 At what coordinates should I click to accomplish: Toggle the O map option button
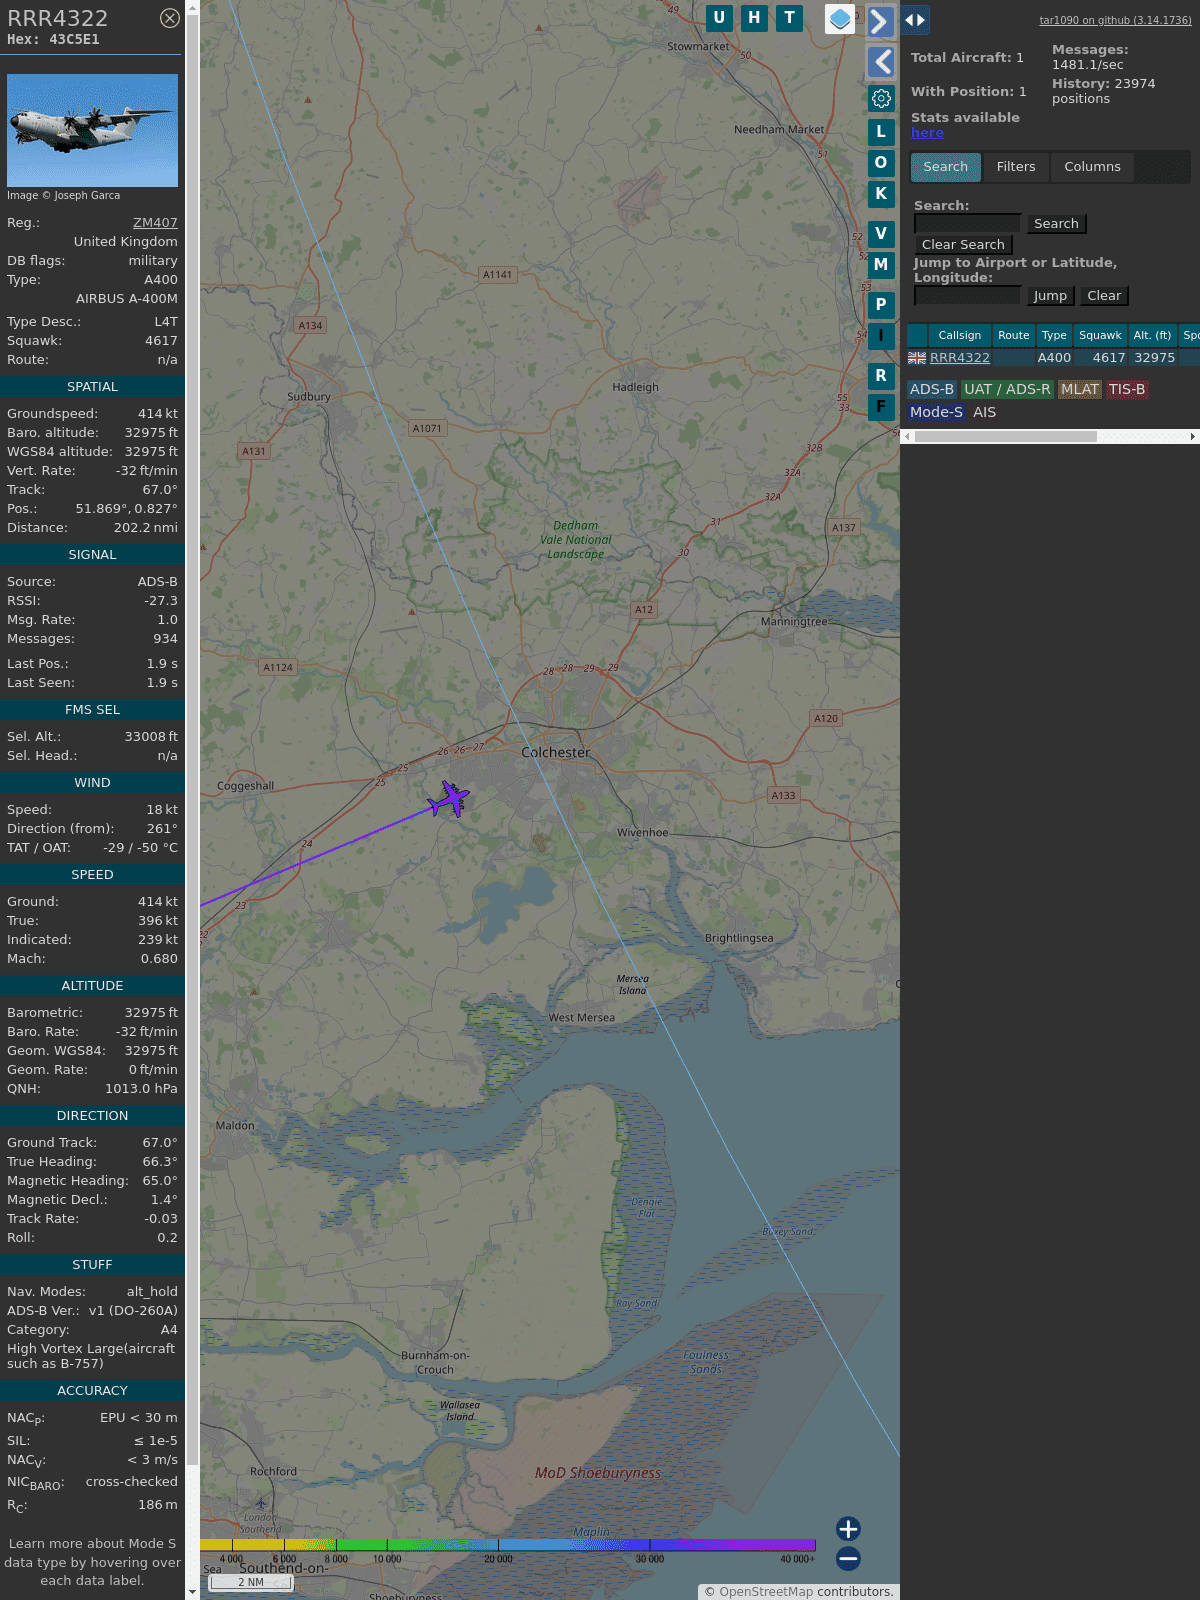pyautogui.click(x=881, y=162)
